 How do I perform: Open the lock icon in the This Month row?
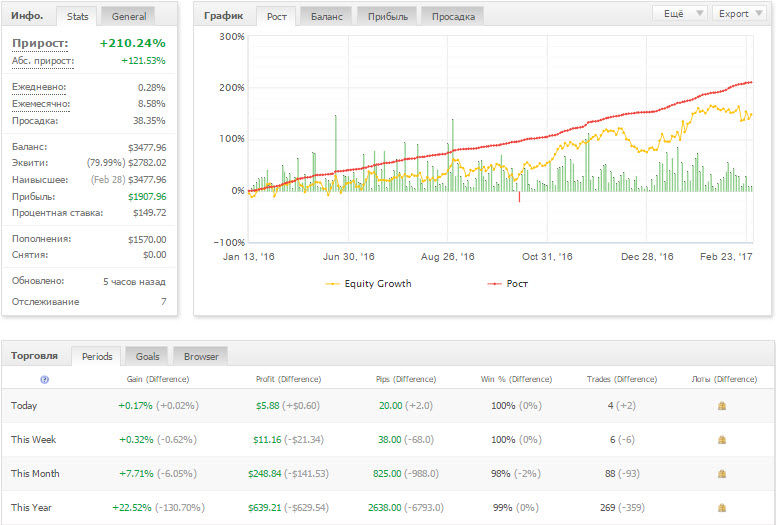click(x=722, y=474)
